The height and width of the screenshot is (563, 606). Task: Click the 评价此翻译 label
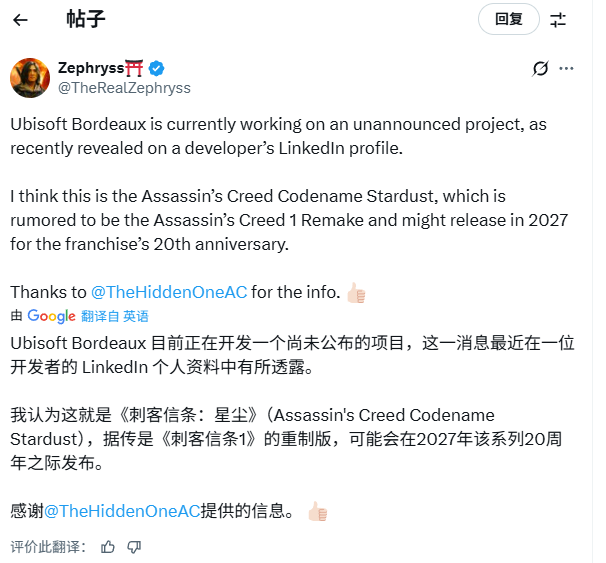pyautogui.click(x=48, y=547)
